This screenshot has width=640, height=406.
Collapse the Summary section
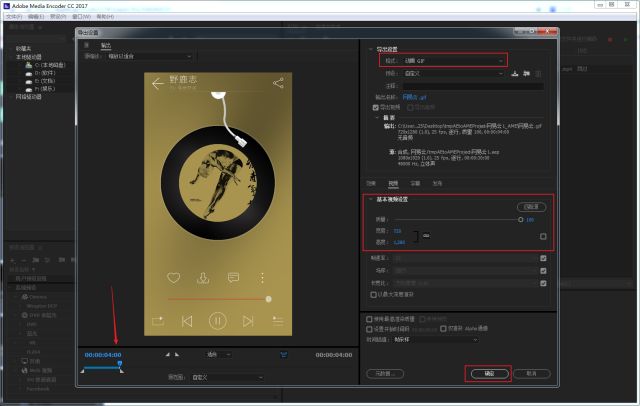377,118
